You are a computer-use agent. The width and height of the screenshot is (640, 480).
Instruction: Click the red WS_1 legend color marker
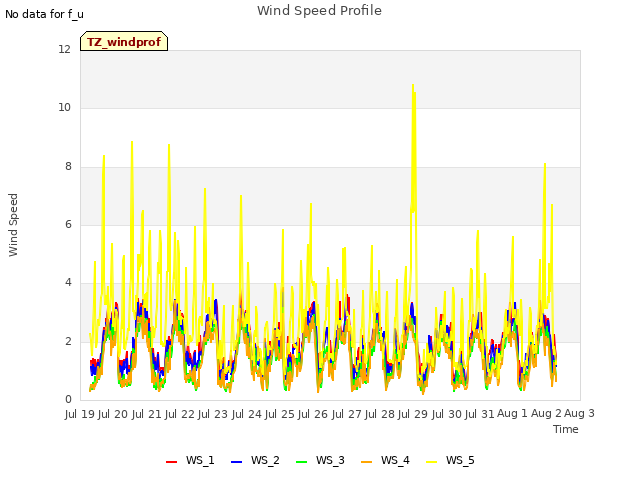point(171,462)
